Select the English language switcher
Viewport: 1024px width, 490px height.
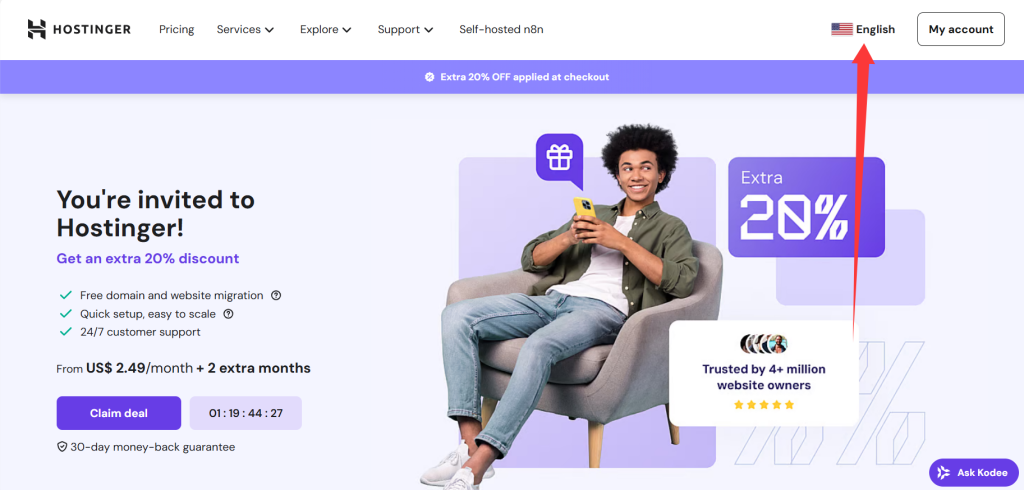point(863,29)
